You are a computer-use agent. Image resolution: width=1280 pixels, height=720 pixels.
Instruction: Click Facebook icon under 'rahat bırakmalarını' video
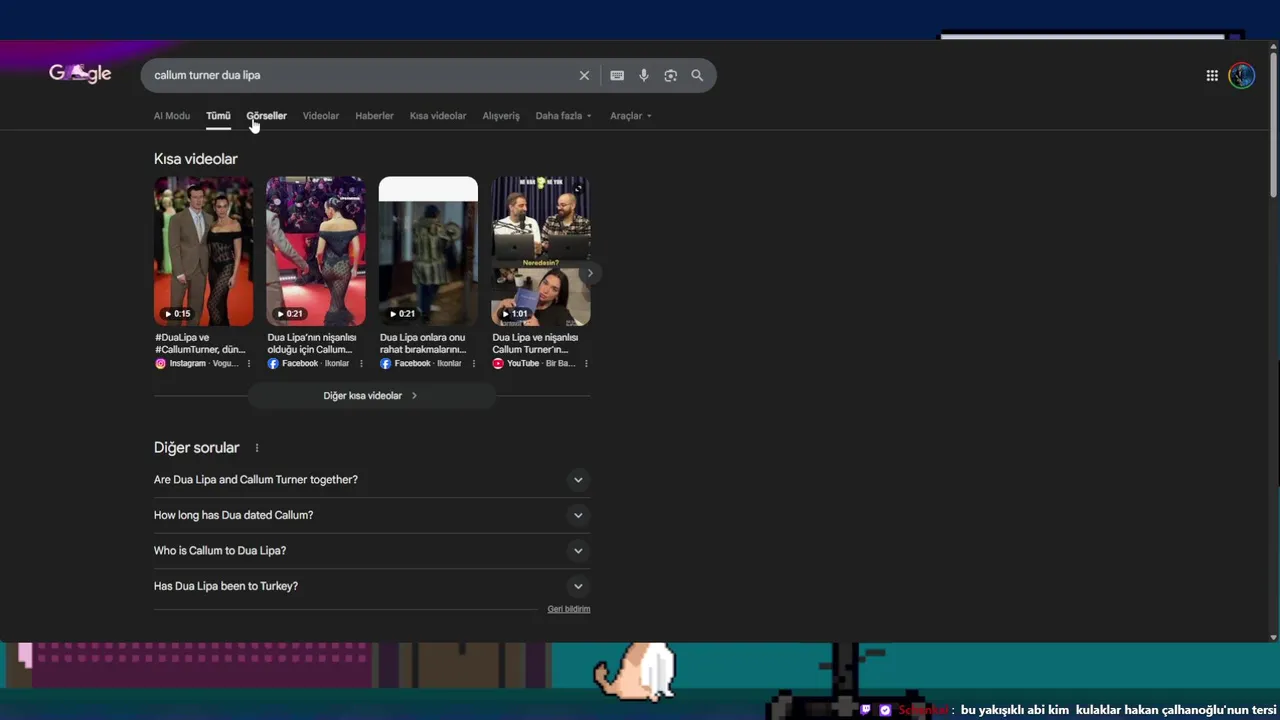[385, 364]
